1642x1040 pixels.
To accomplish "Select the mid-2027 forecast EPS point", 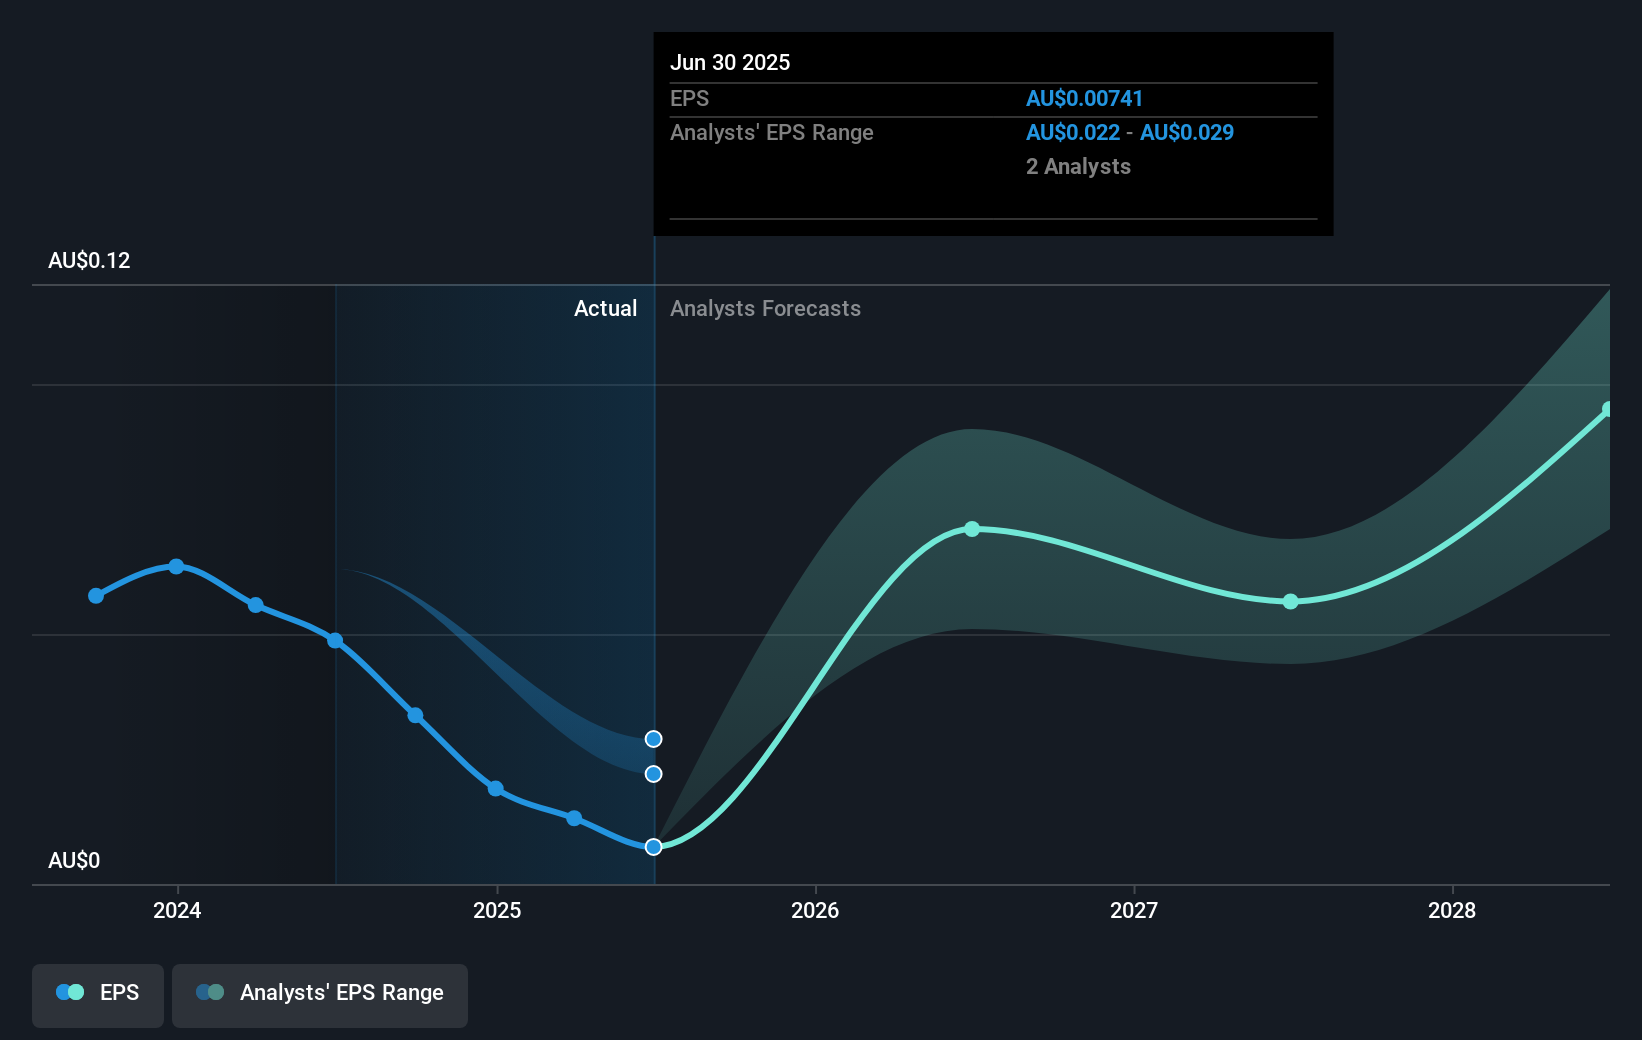I will 1291,601.
